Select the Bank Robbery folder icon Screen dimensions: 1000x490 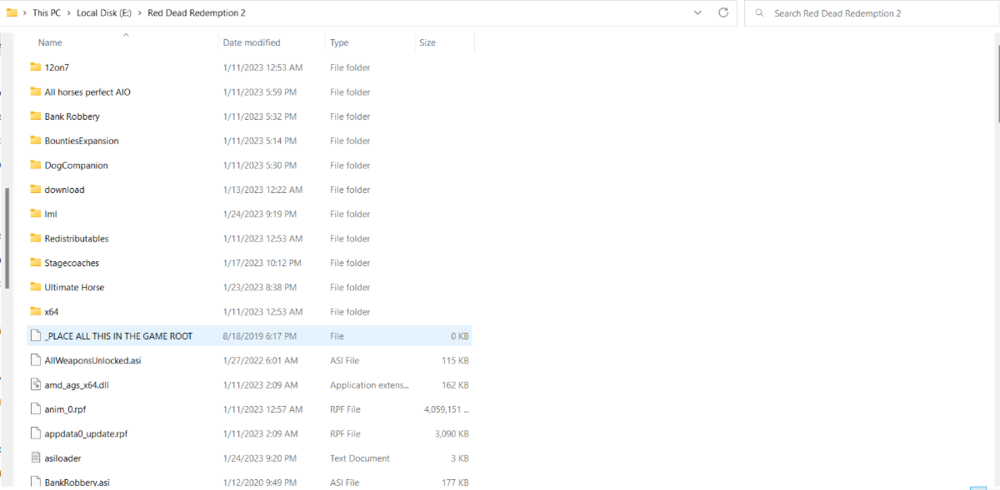coord(36,116)
